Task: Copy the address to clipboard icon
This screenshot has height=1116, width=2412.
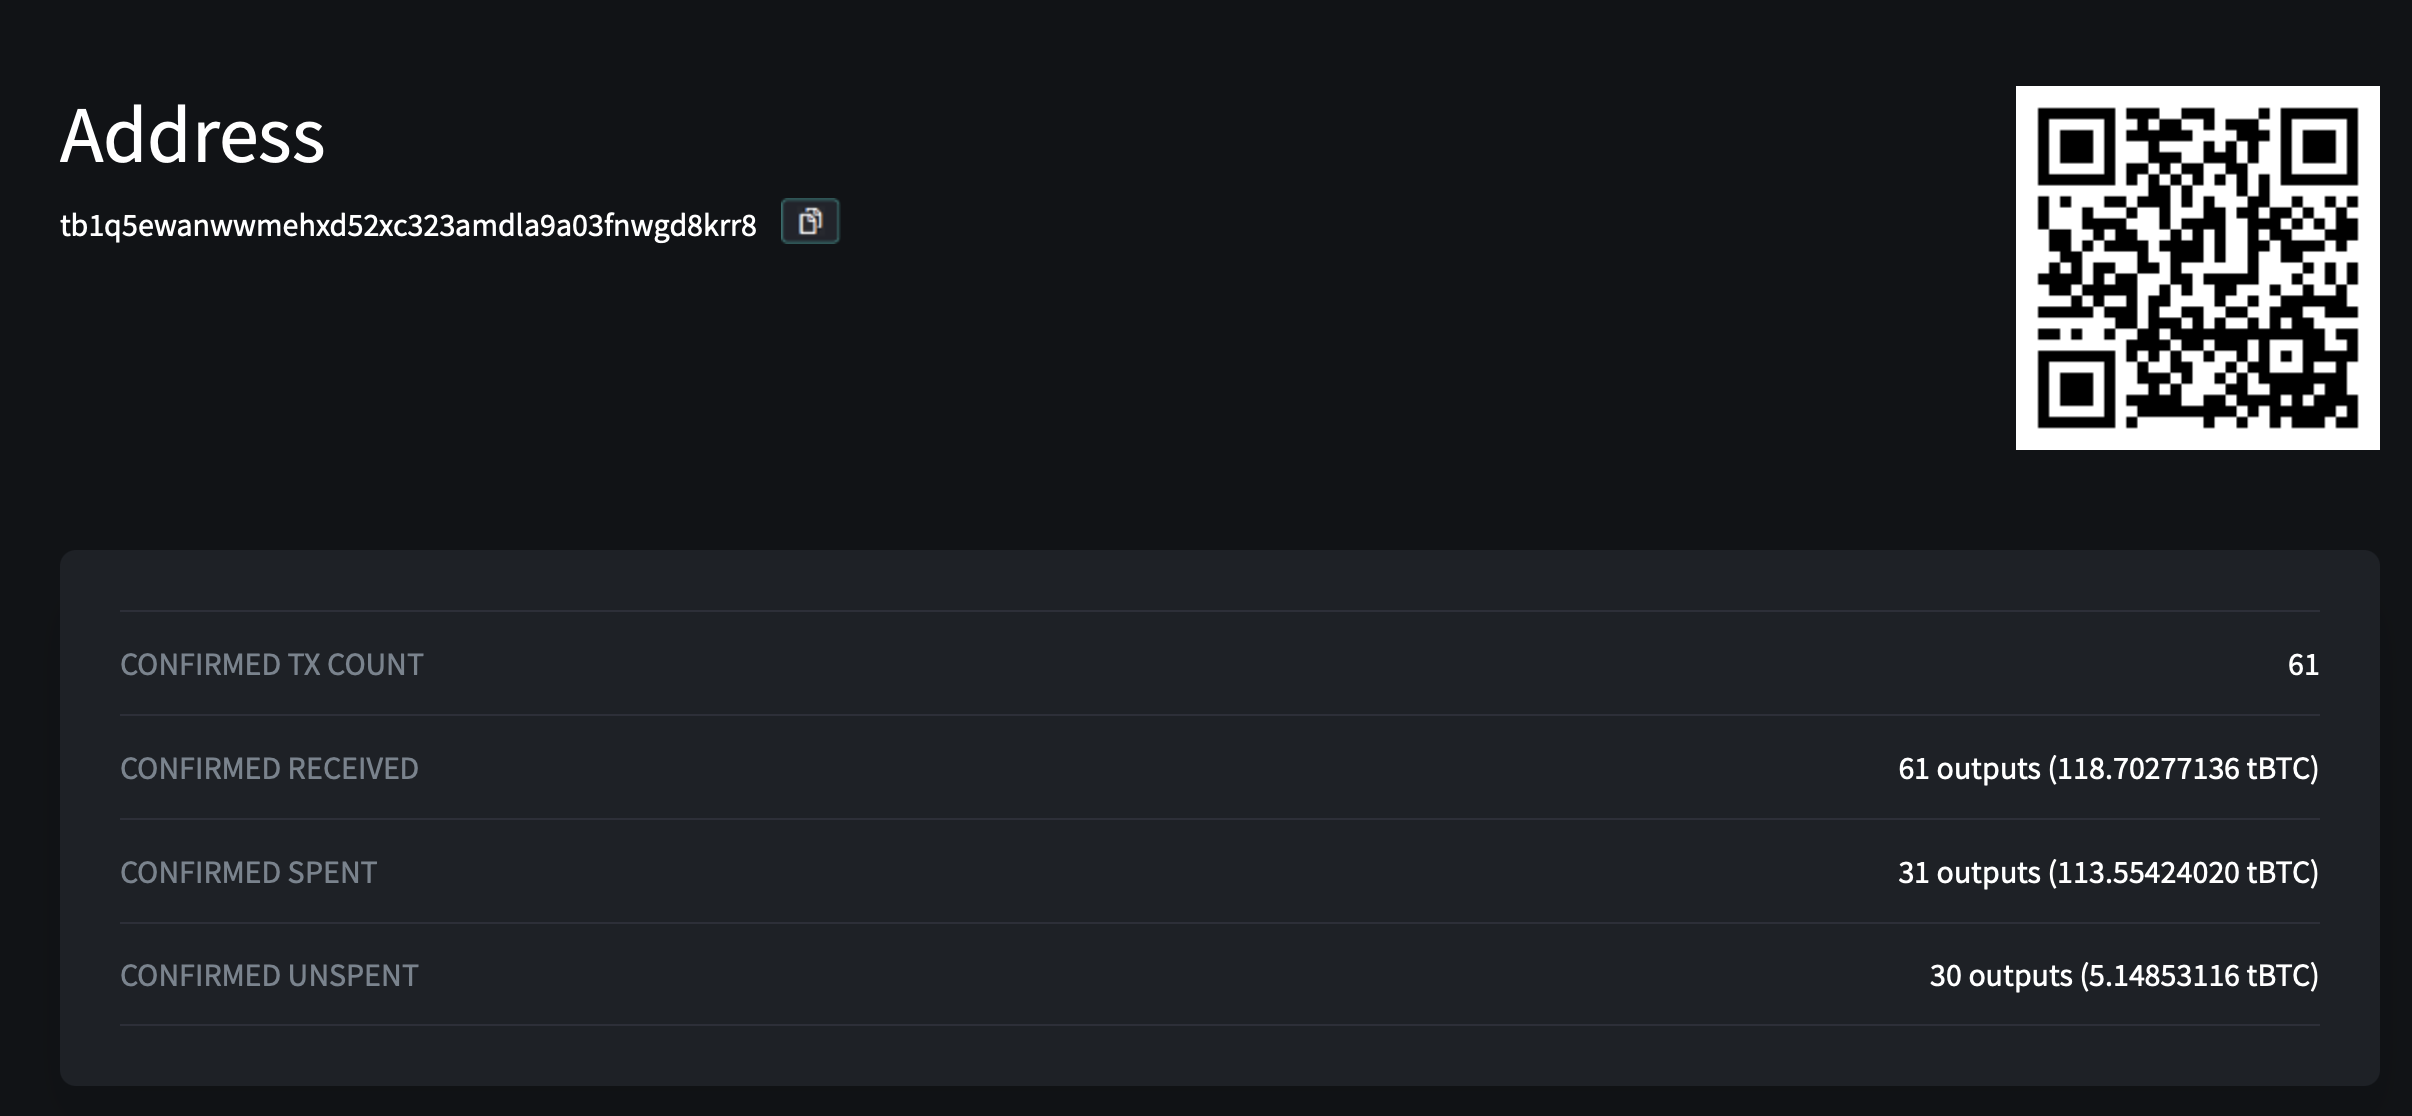Action: tap(810, 221)
